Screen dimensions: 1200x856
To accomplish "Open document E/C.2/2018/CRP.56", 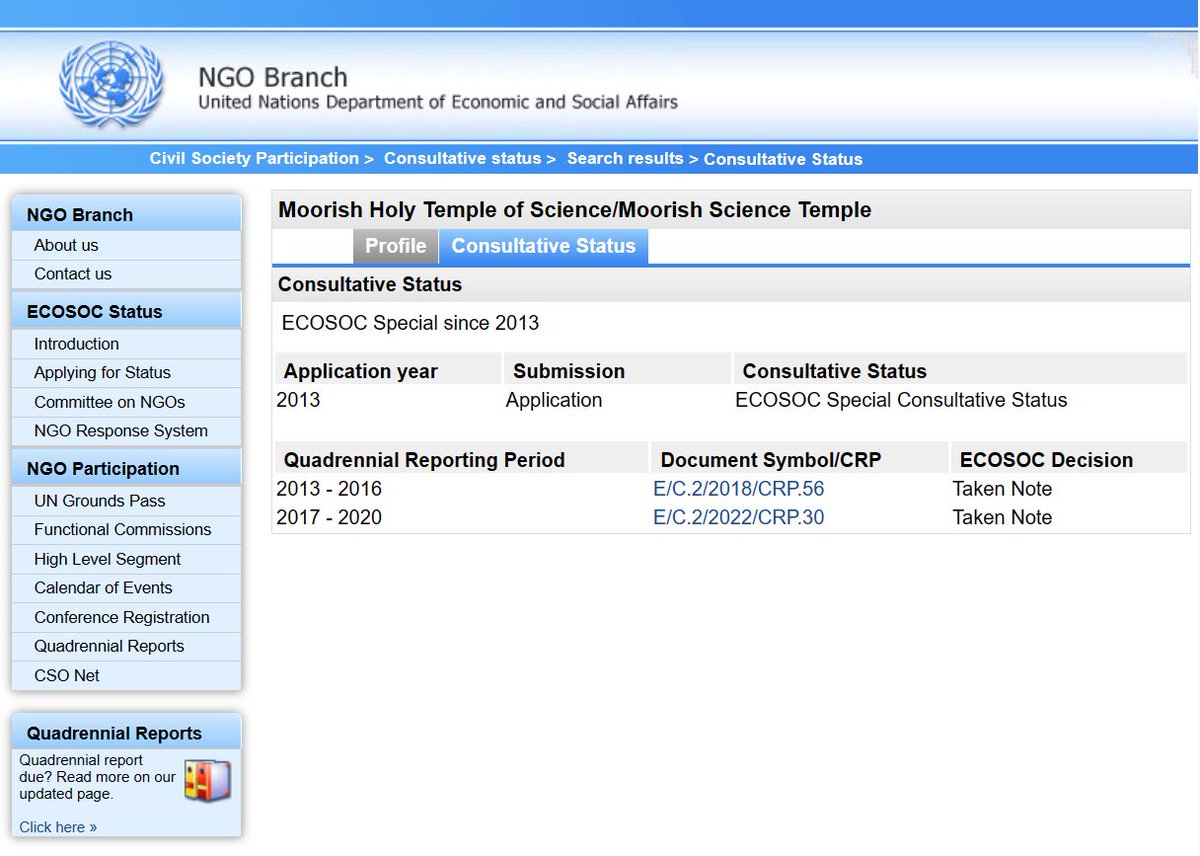I will (x=739, y=489).
